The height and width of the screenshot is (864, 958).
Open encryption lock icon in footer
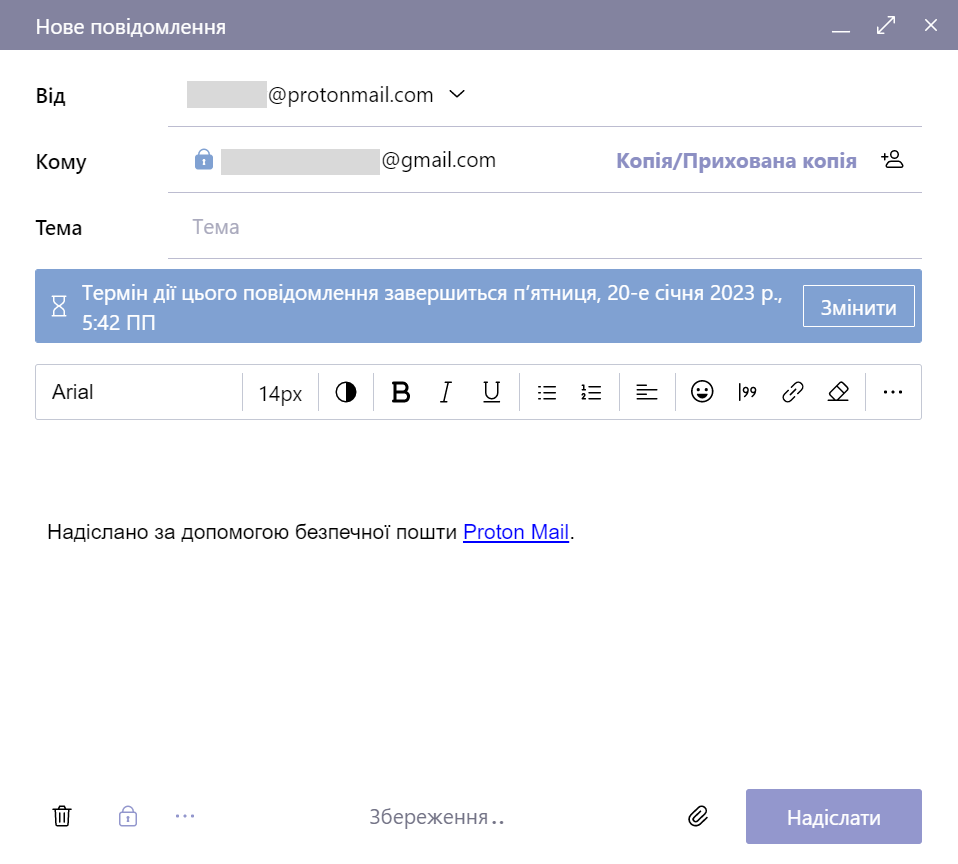pyautogui.click(x=127, y=816)
